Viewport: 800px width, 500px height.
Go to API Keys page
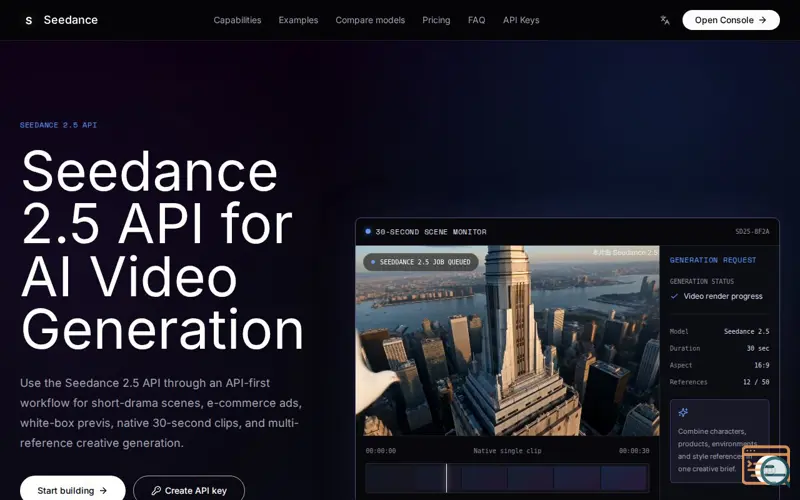coord(521,20)
